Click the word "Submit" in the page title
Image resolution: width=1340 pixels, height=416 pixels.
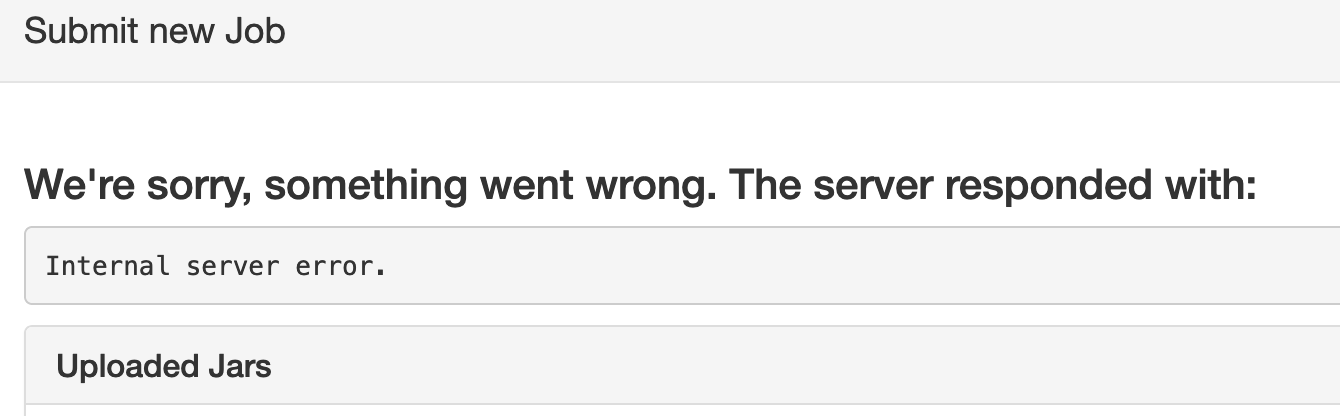click(x=79, y=31)
